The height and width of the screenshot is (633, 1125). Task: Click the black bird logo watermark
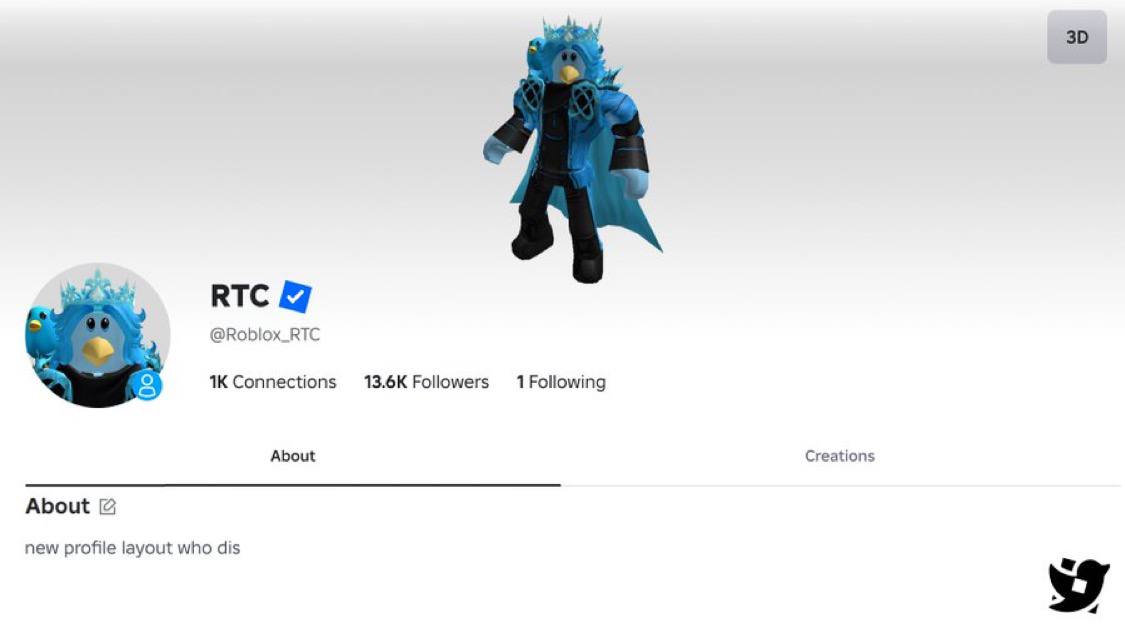point(1078,585)
